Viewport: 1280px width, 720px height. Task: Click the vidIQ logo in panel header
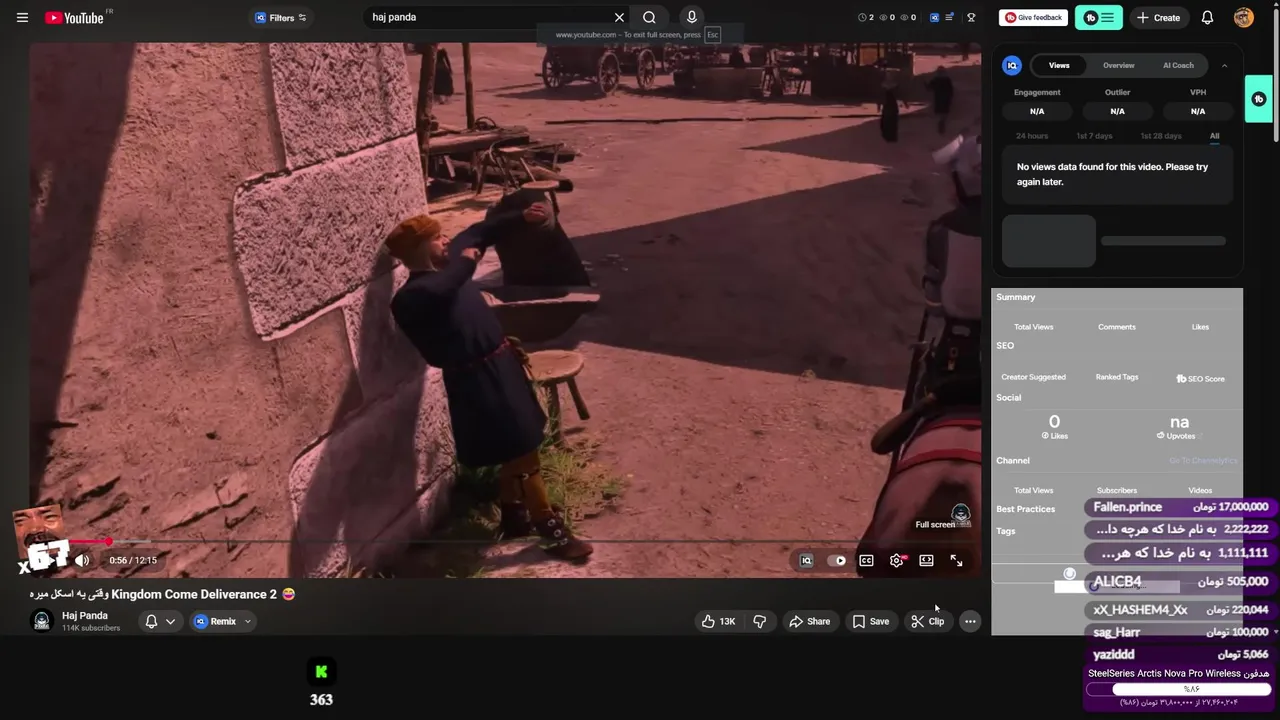point(1012,65)
